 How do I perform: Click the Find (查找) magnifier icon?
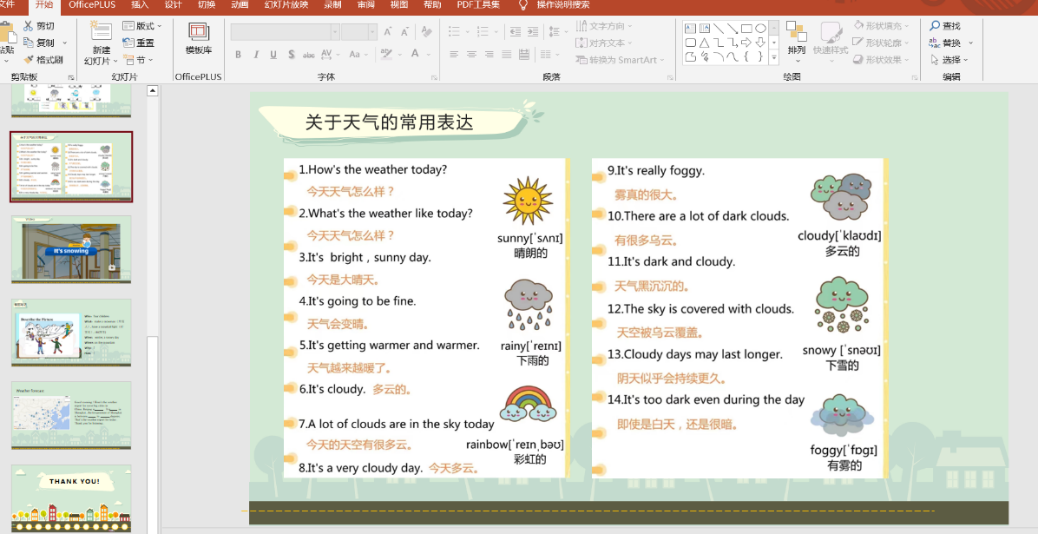coord(935,26)
